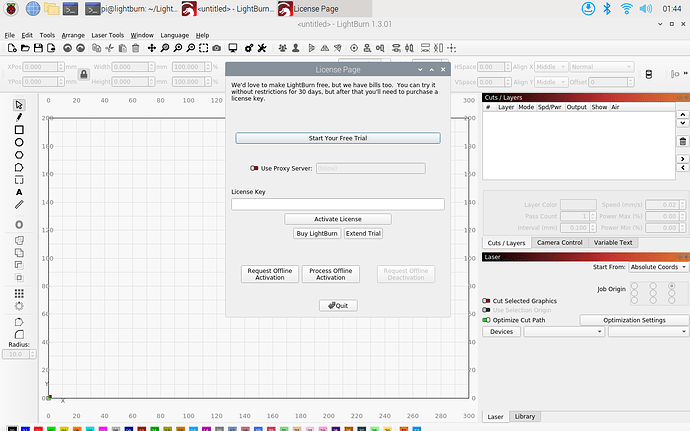The width and height of the screenshot is (690, 431).
Task: Select the bottom-right Job Origin radio
Action: (x=672, y=300)
